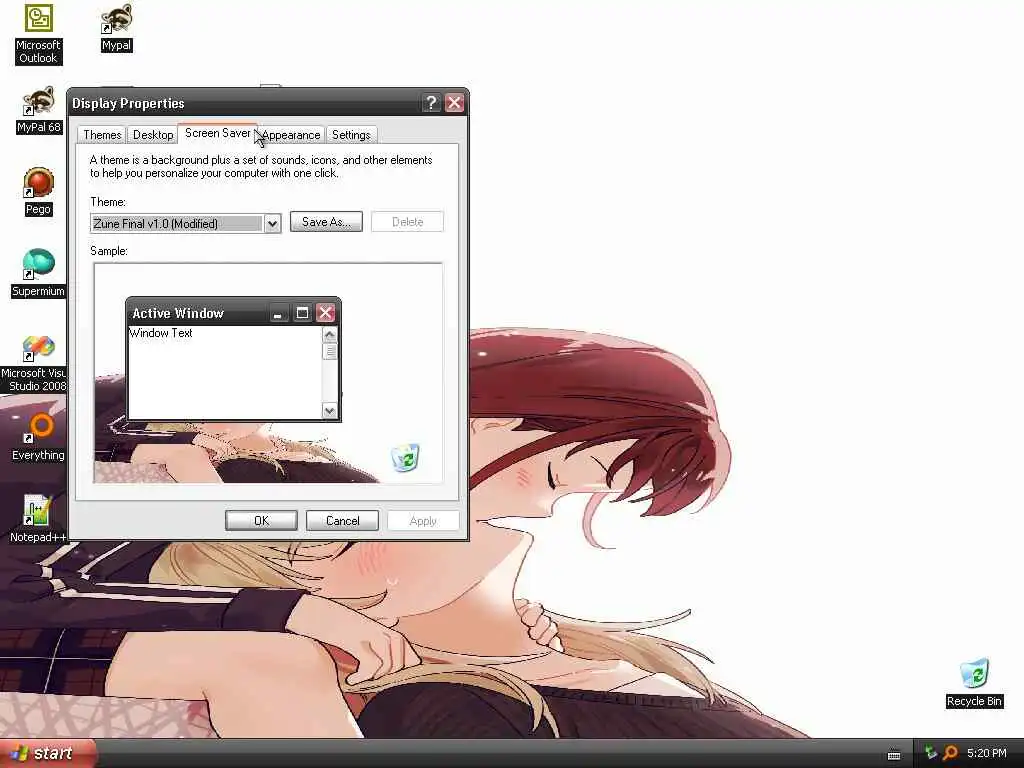This screenshot has height=768, width=1024.
Task: Click the sample scrollbar up arrow
Action: coord(330,335)
